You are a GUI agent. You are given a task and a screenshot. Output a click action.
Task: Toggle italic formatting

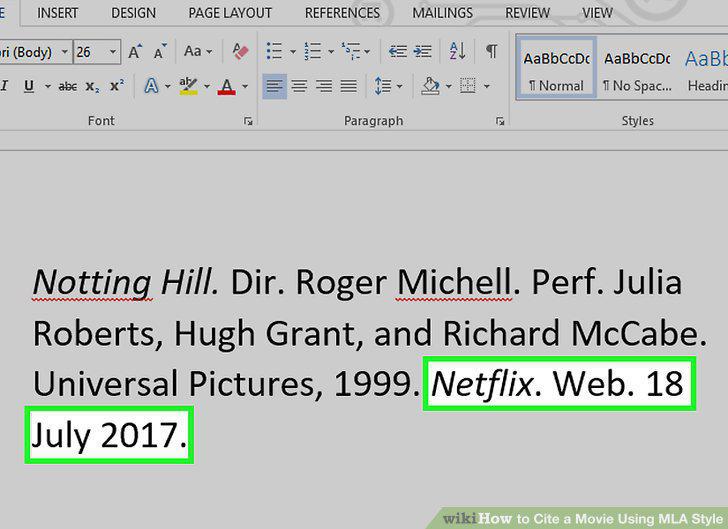coord(5,86)
